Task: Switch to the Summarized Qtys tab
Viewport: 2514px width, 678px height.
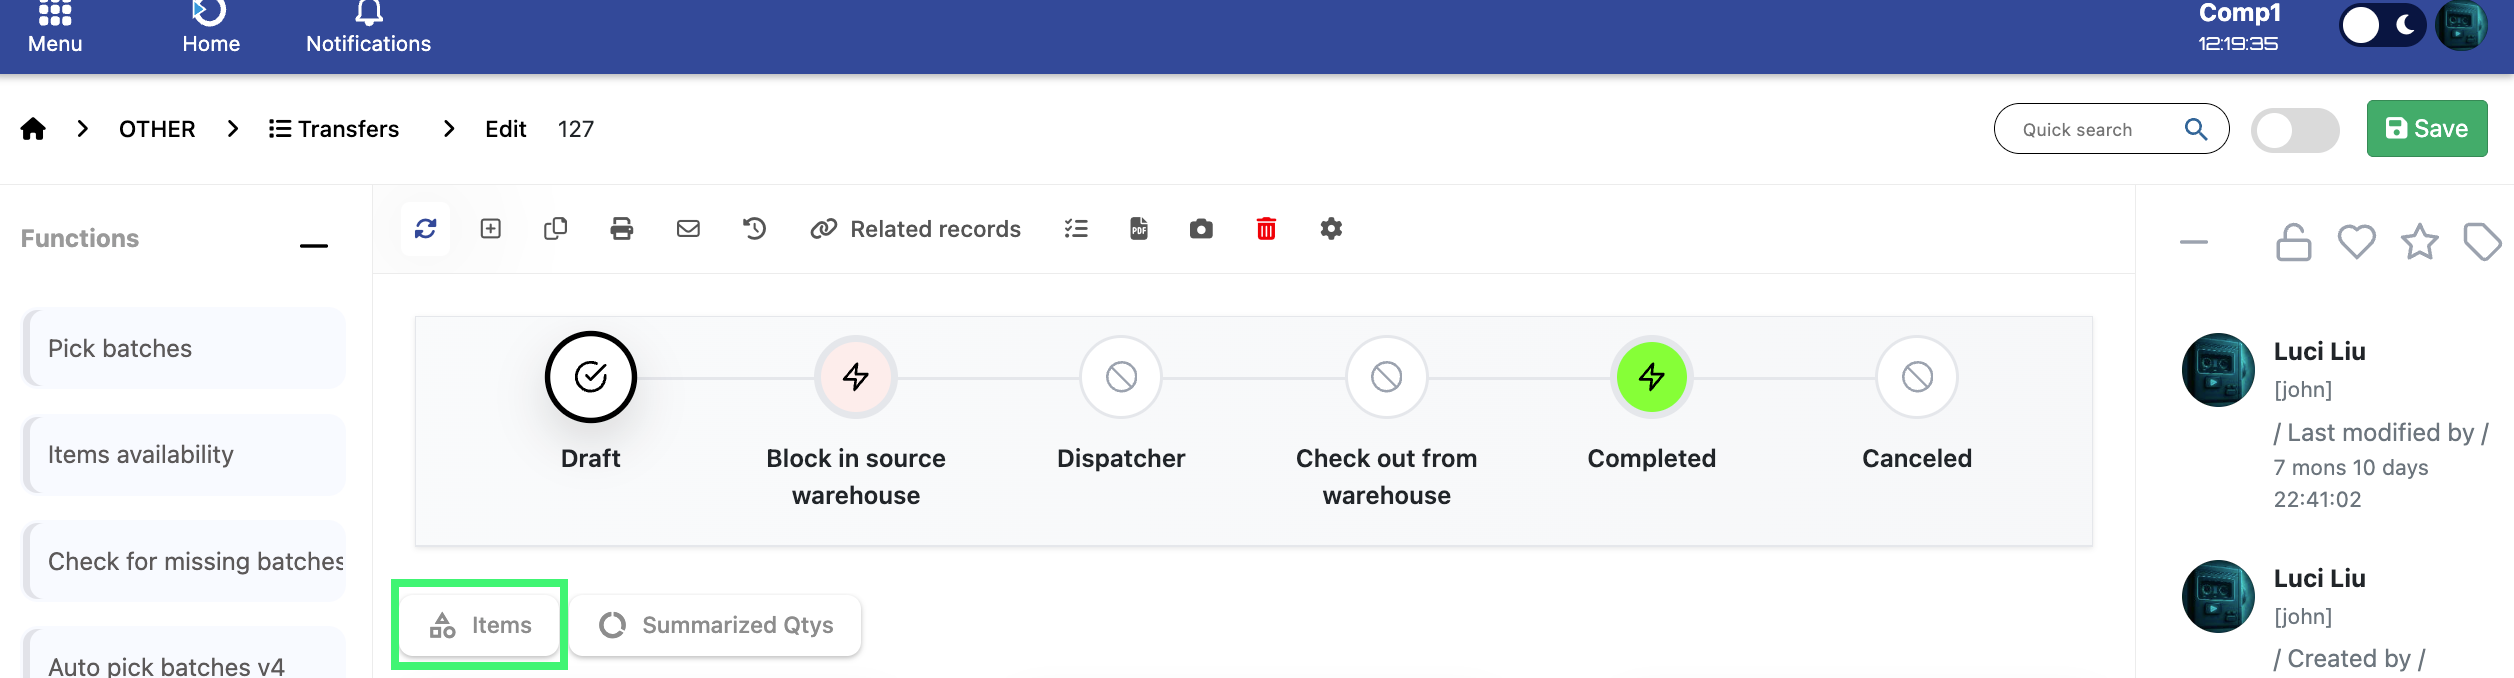Action: point(716,625)
